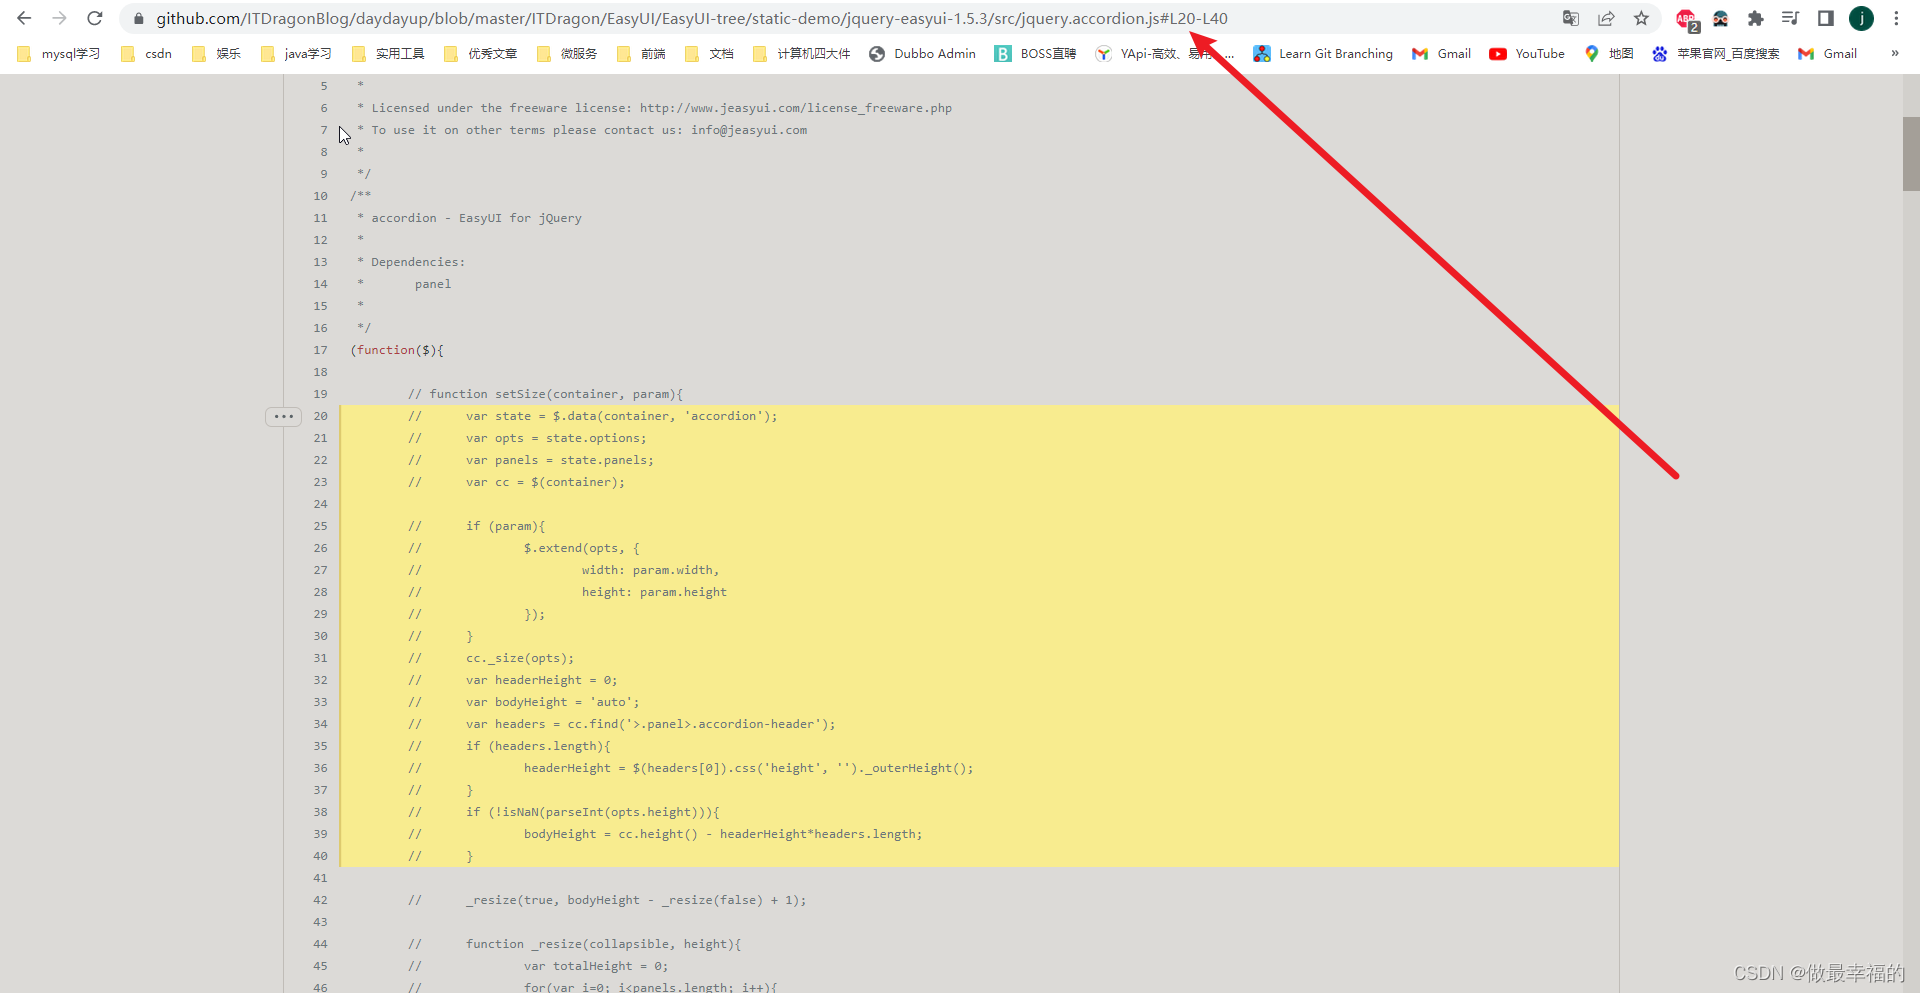Viewport: 1920px width, 993px height.
Task: Open the 微服务 bookmark folder
Action: click(567, 54)
